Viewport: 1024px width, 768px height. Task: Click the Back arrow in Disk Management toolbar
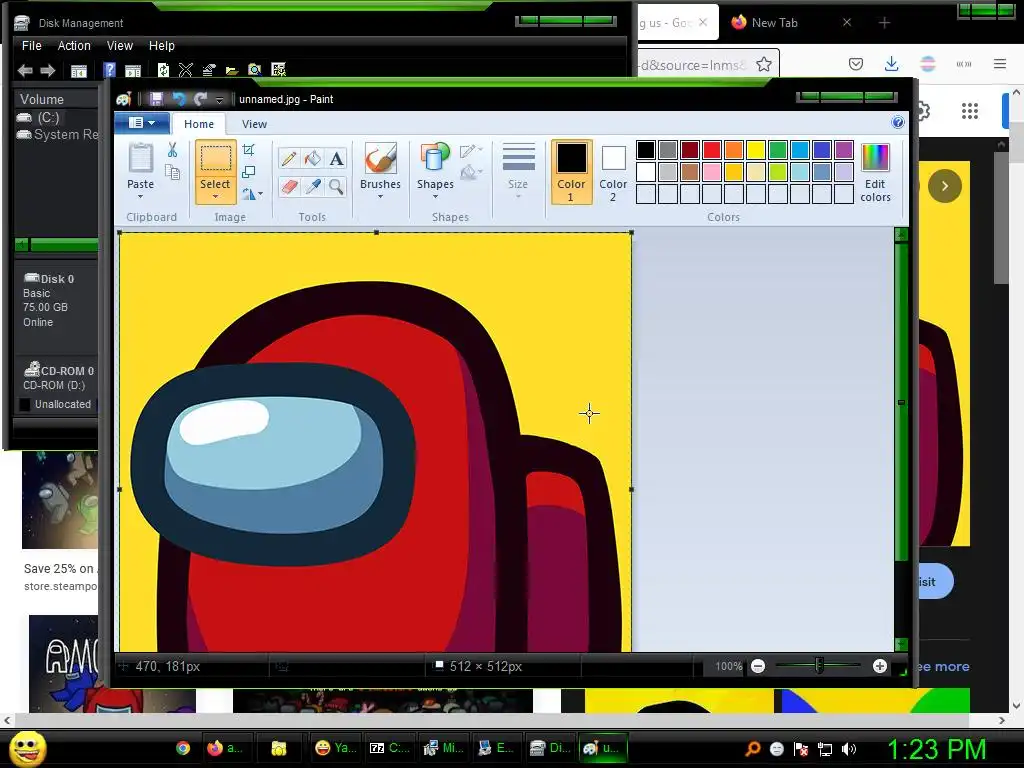[x=25, y=71]
